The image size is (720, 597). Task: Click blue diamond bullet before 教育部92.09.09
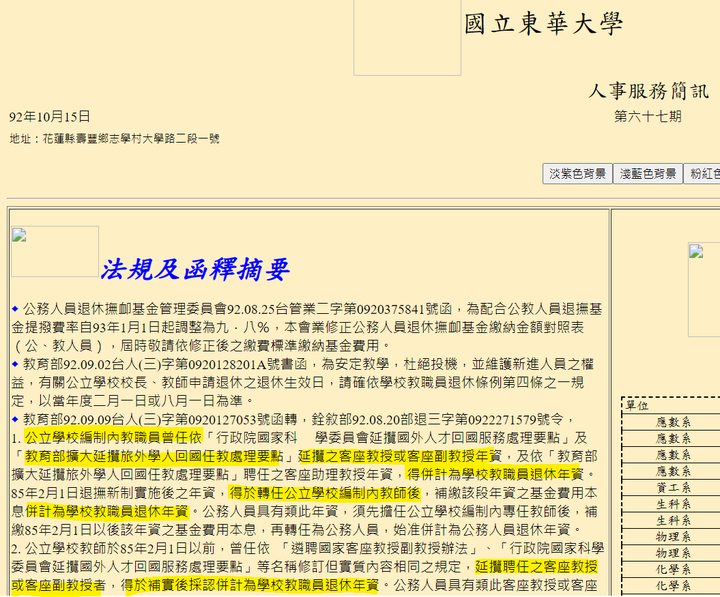pyautogui.click(x=15, y=419)
